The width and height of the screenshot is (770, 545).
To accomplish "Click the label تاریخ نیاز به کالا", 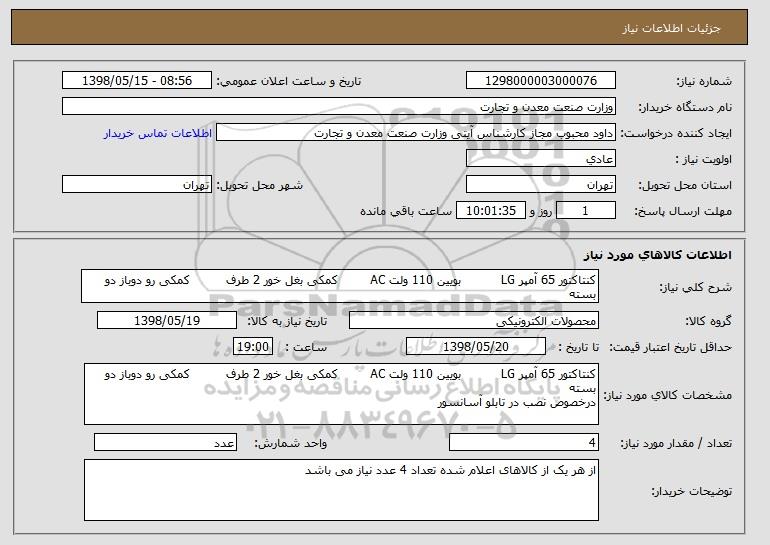I will pos(287,321).
